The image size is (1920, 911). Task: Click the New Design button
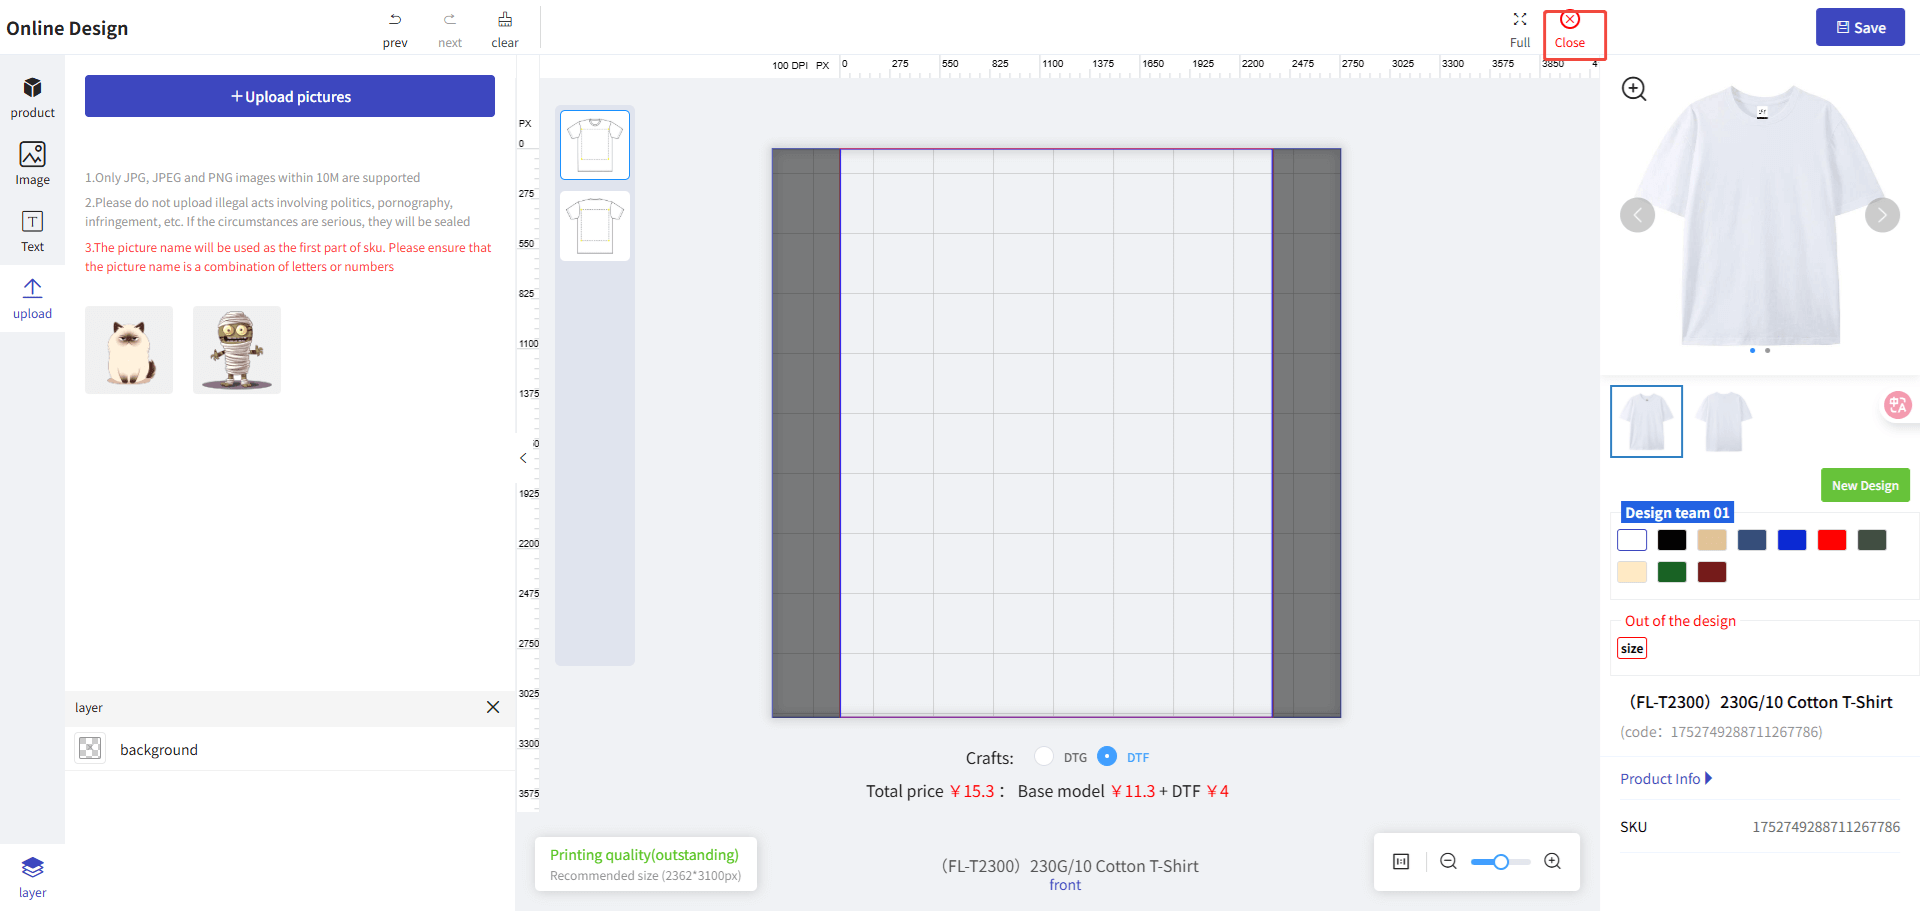1865,485
